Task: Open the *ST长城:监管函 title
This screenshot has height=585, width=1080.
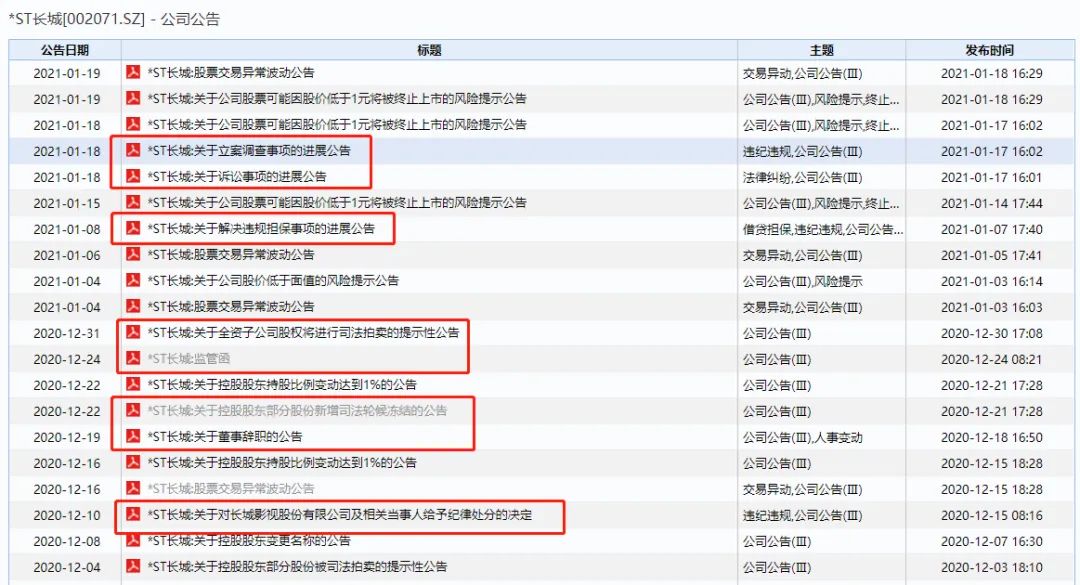Action: pos(189,358)
